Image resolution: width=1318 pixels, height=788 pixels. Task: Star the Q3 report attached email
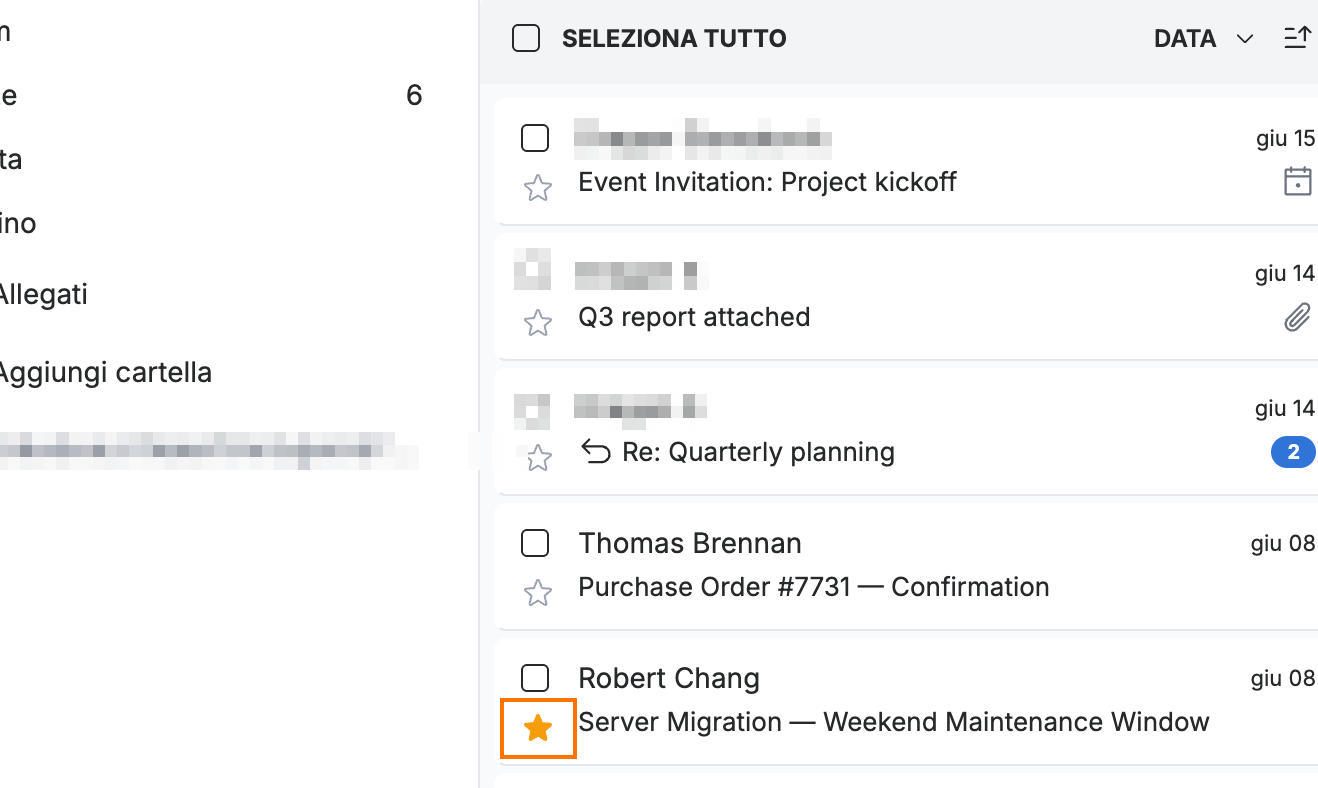[538, 322]
